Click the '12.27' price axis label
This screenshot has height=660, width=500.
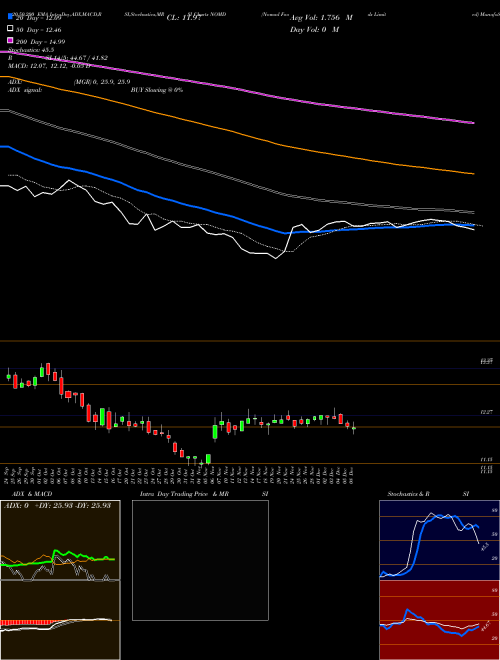(x=487, y=412)
